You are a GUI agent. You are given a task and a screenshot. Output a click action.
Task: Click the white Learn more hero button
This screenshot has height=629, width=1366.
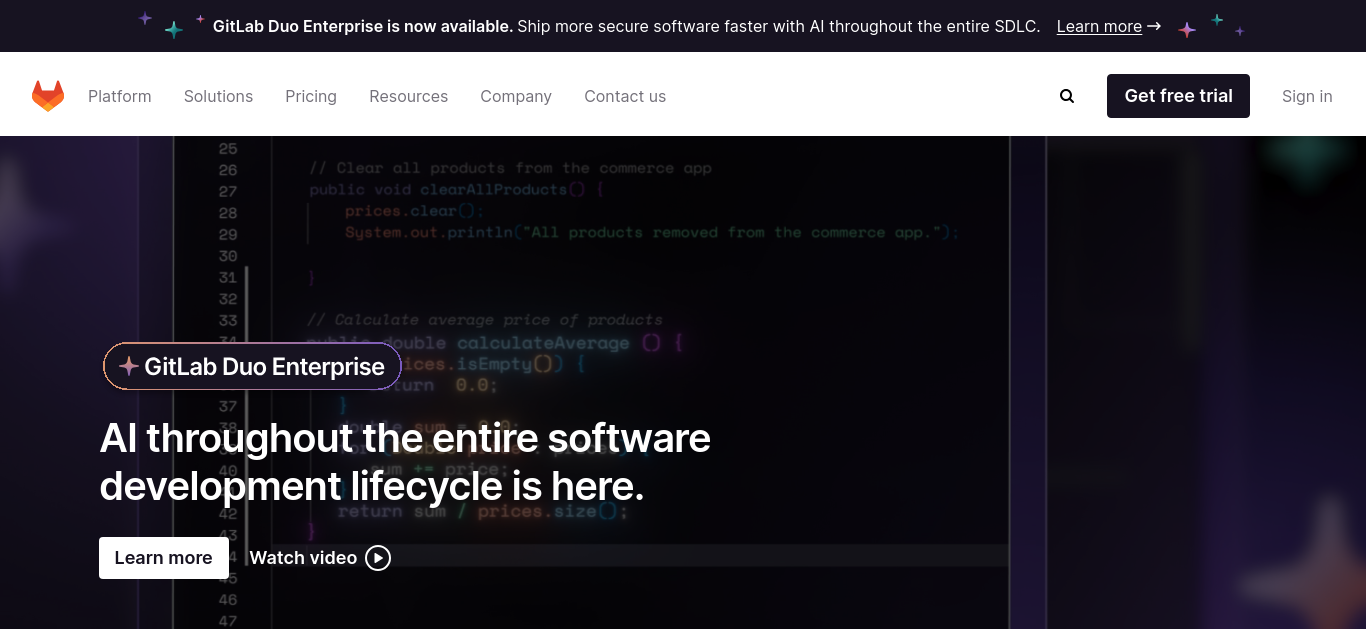click(164, 558)
